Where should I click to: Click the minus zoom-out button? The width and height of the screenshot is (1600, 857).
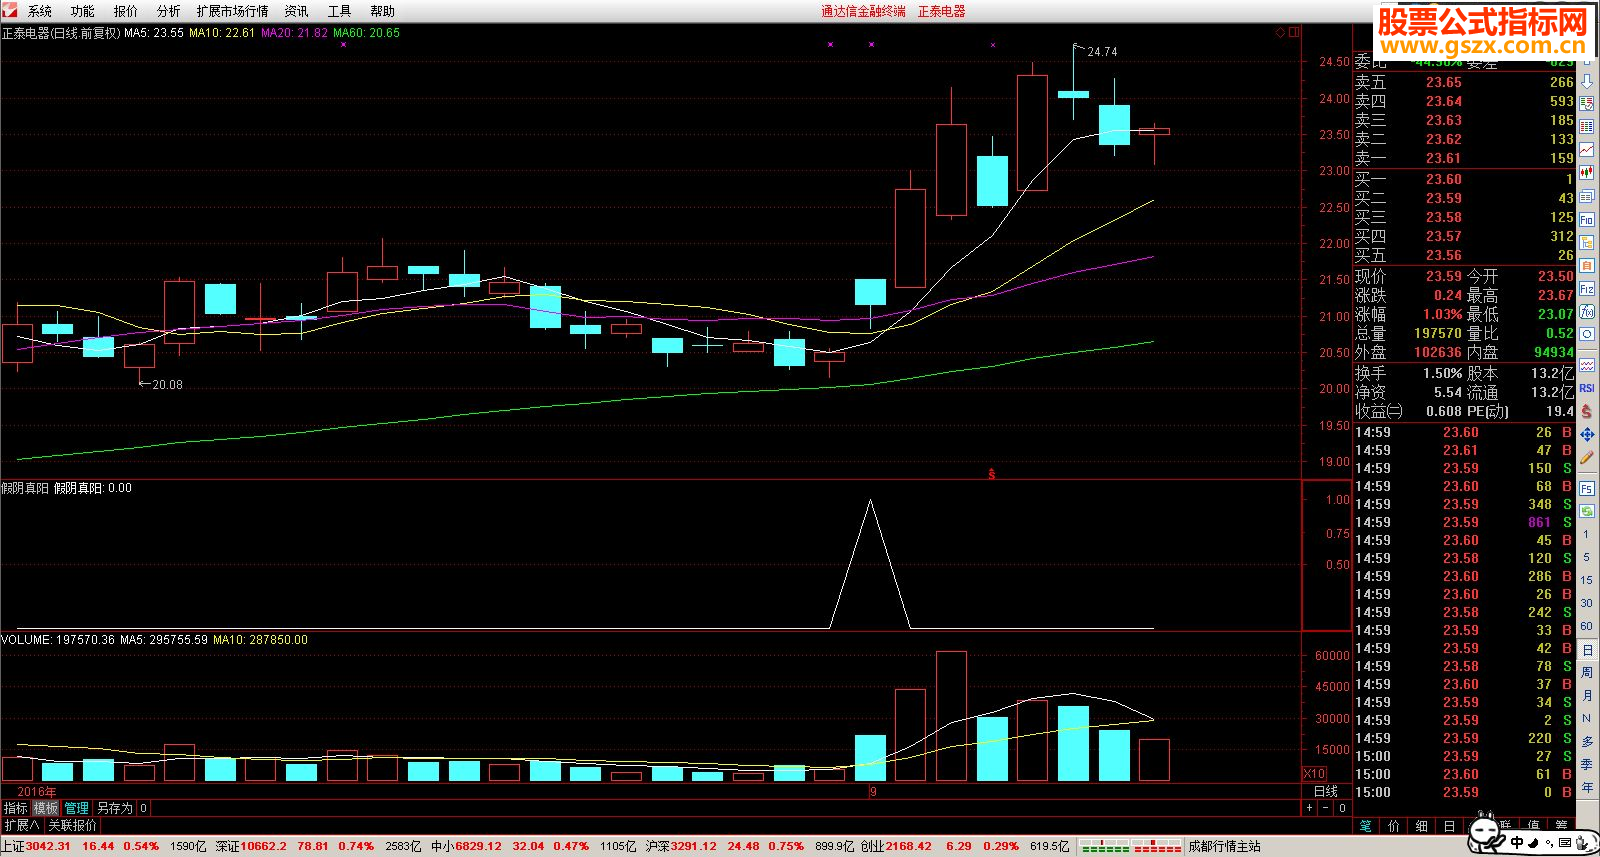[x=1326, y=808]
